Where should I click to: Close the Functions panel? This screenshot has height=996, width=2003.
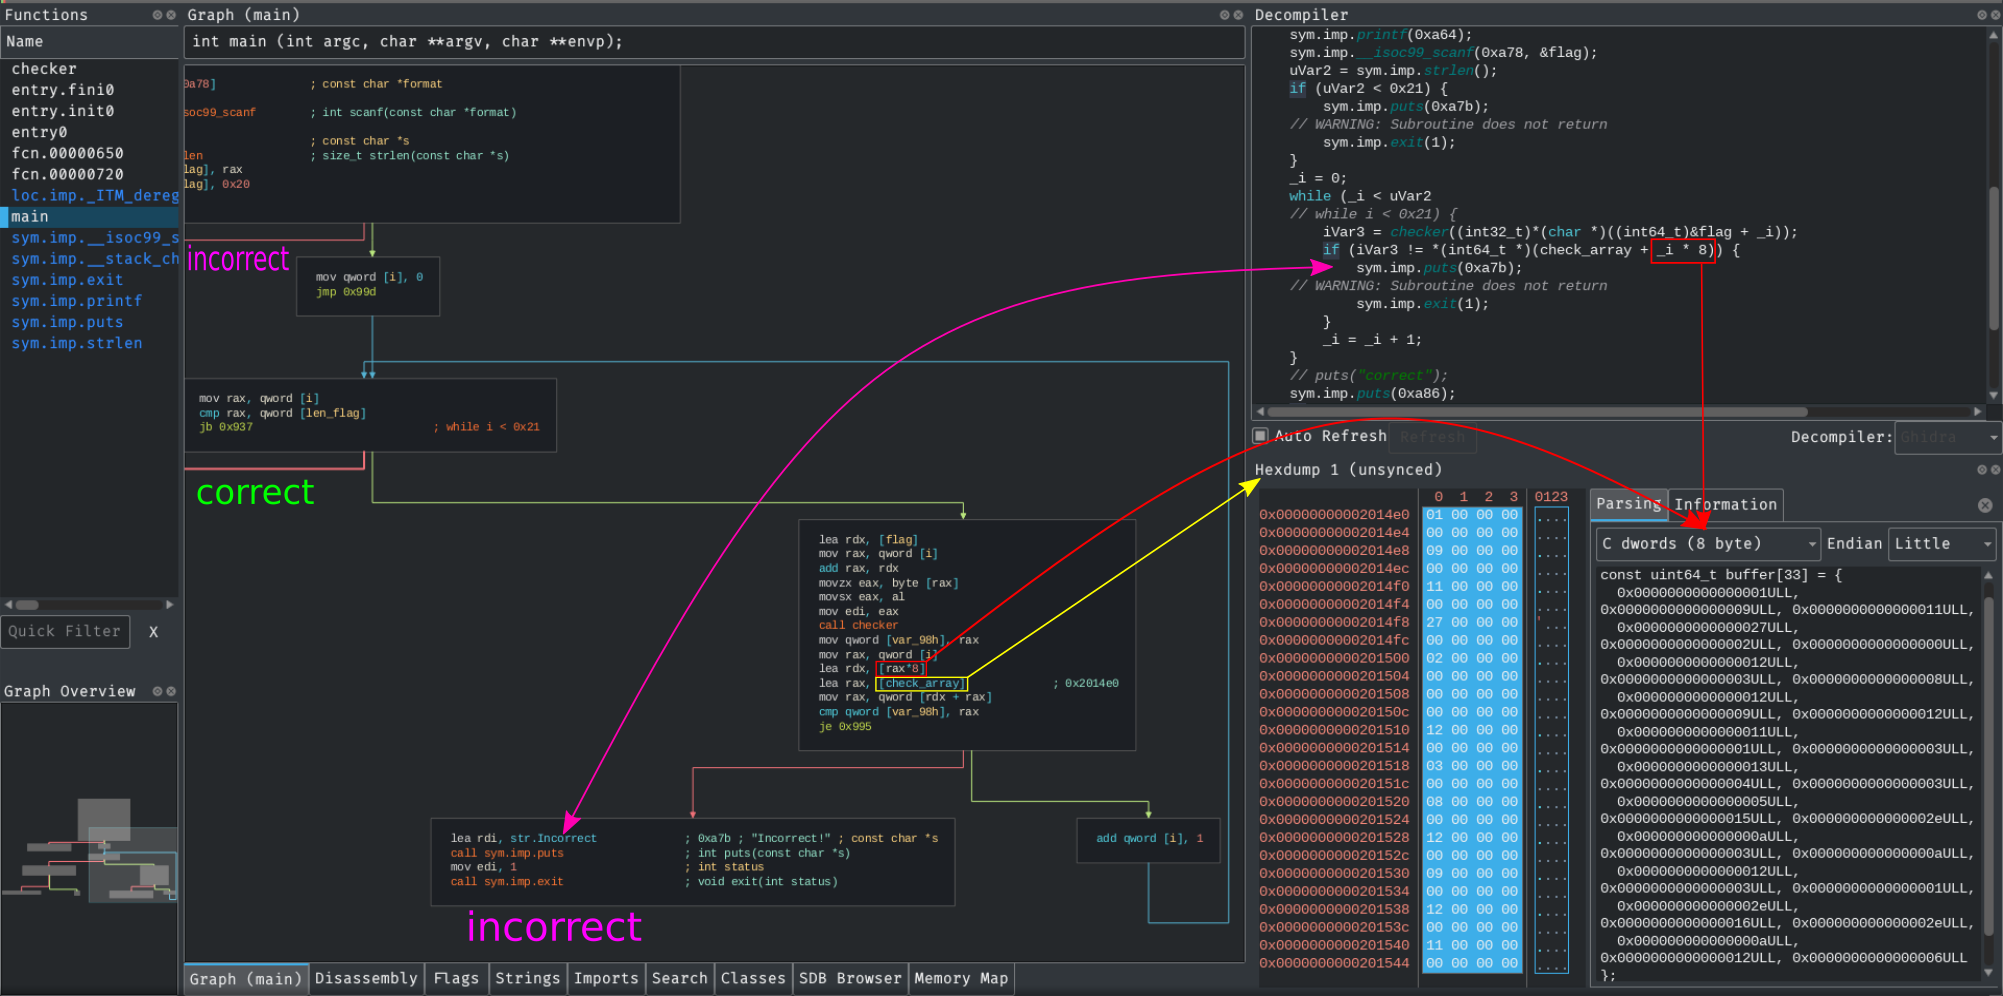click(171, 15)
